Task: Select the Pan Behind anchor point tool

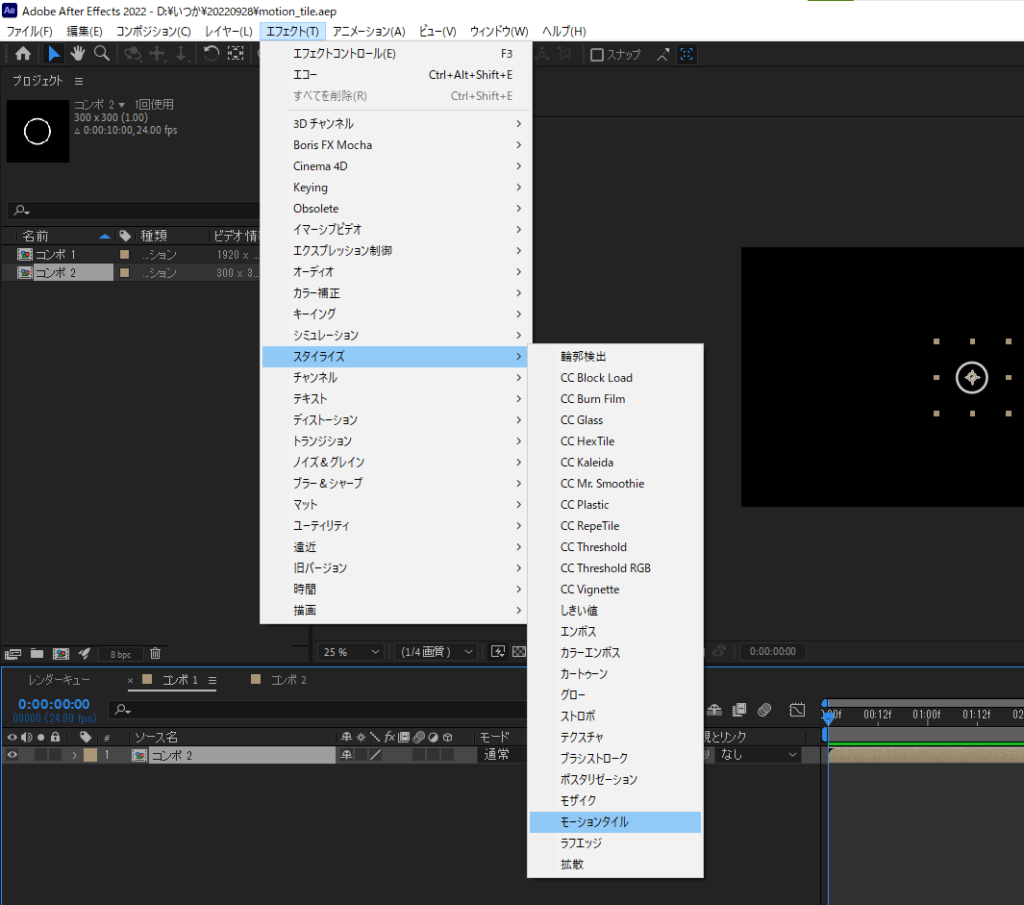Action: 236,54
